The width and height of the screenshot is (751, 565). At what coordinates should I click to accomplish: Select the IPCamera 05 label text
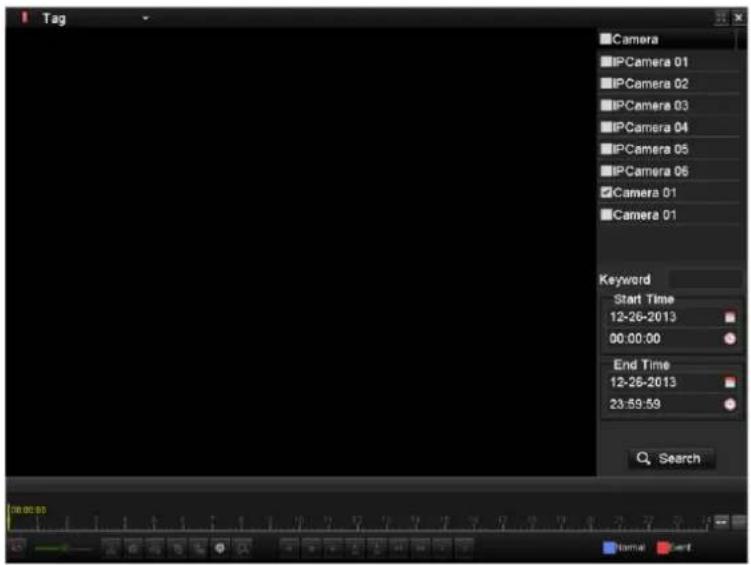650,149
